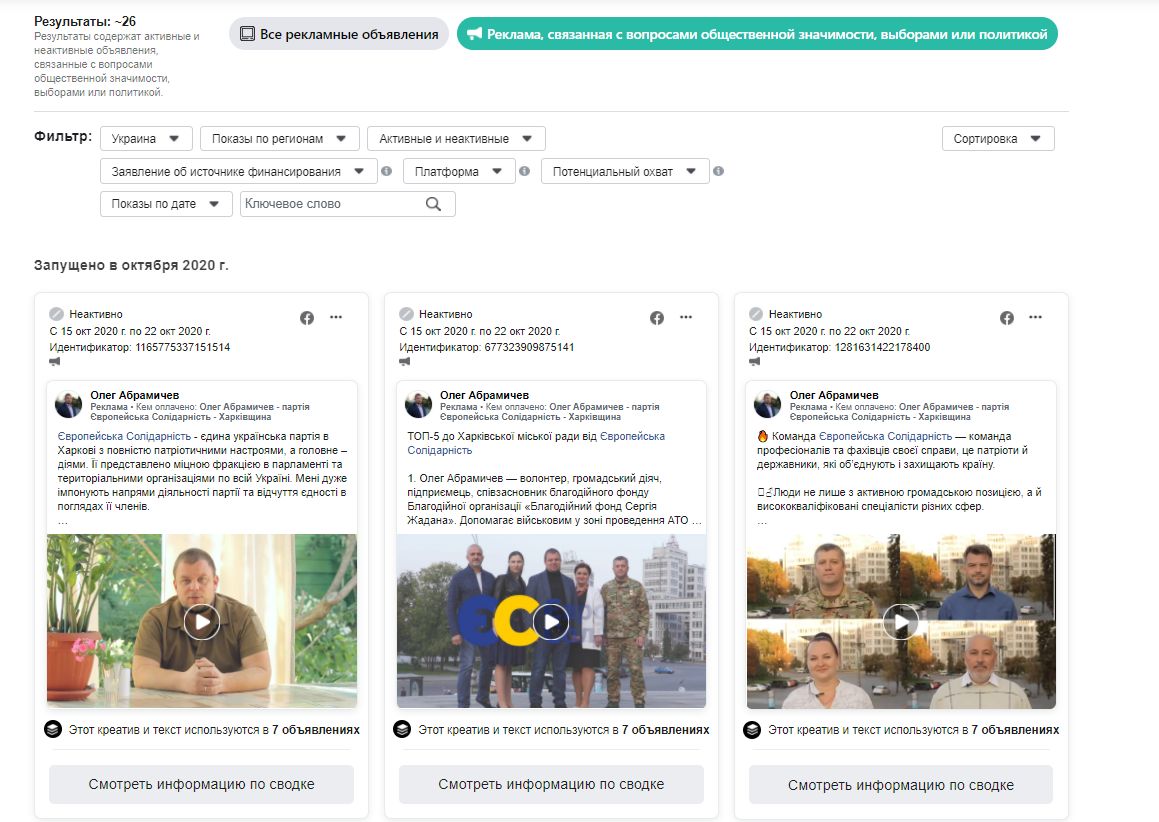This screenshot has width=1159, height=822.
Task: Expand Показы по регионам filter
Action: [279, 139]
